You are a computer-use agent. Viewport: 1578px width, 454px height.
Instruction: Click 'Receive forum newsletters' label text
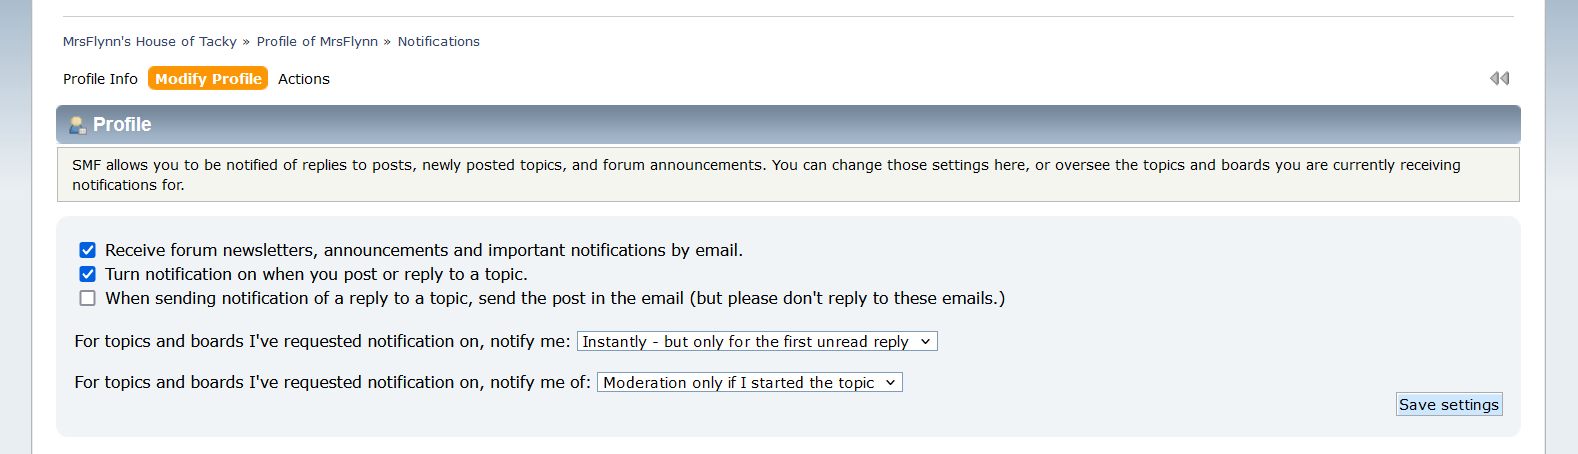coord(424,250)
